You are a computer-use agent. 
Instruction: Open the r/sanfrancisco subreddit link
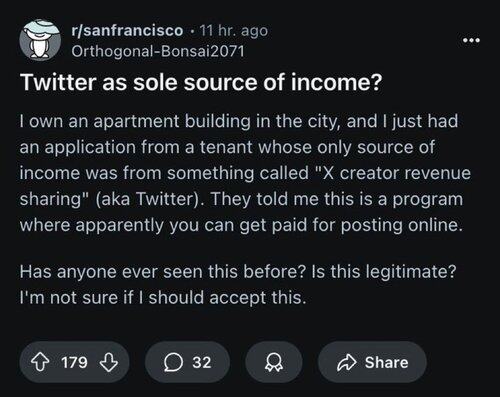127,31
